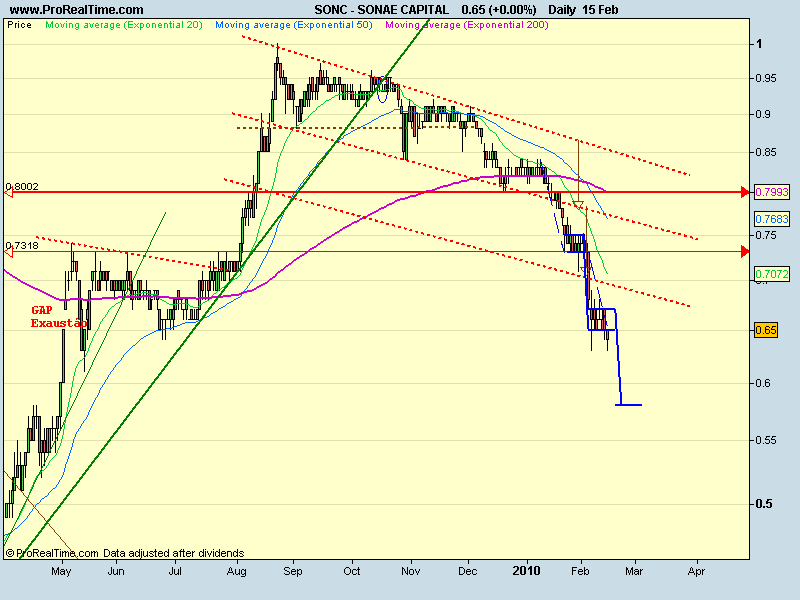800x600 pixels.
Task: Click the red arrow marker at 0.7993
Action: coord(745,192)
